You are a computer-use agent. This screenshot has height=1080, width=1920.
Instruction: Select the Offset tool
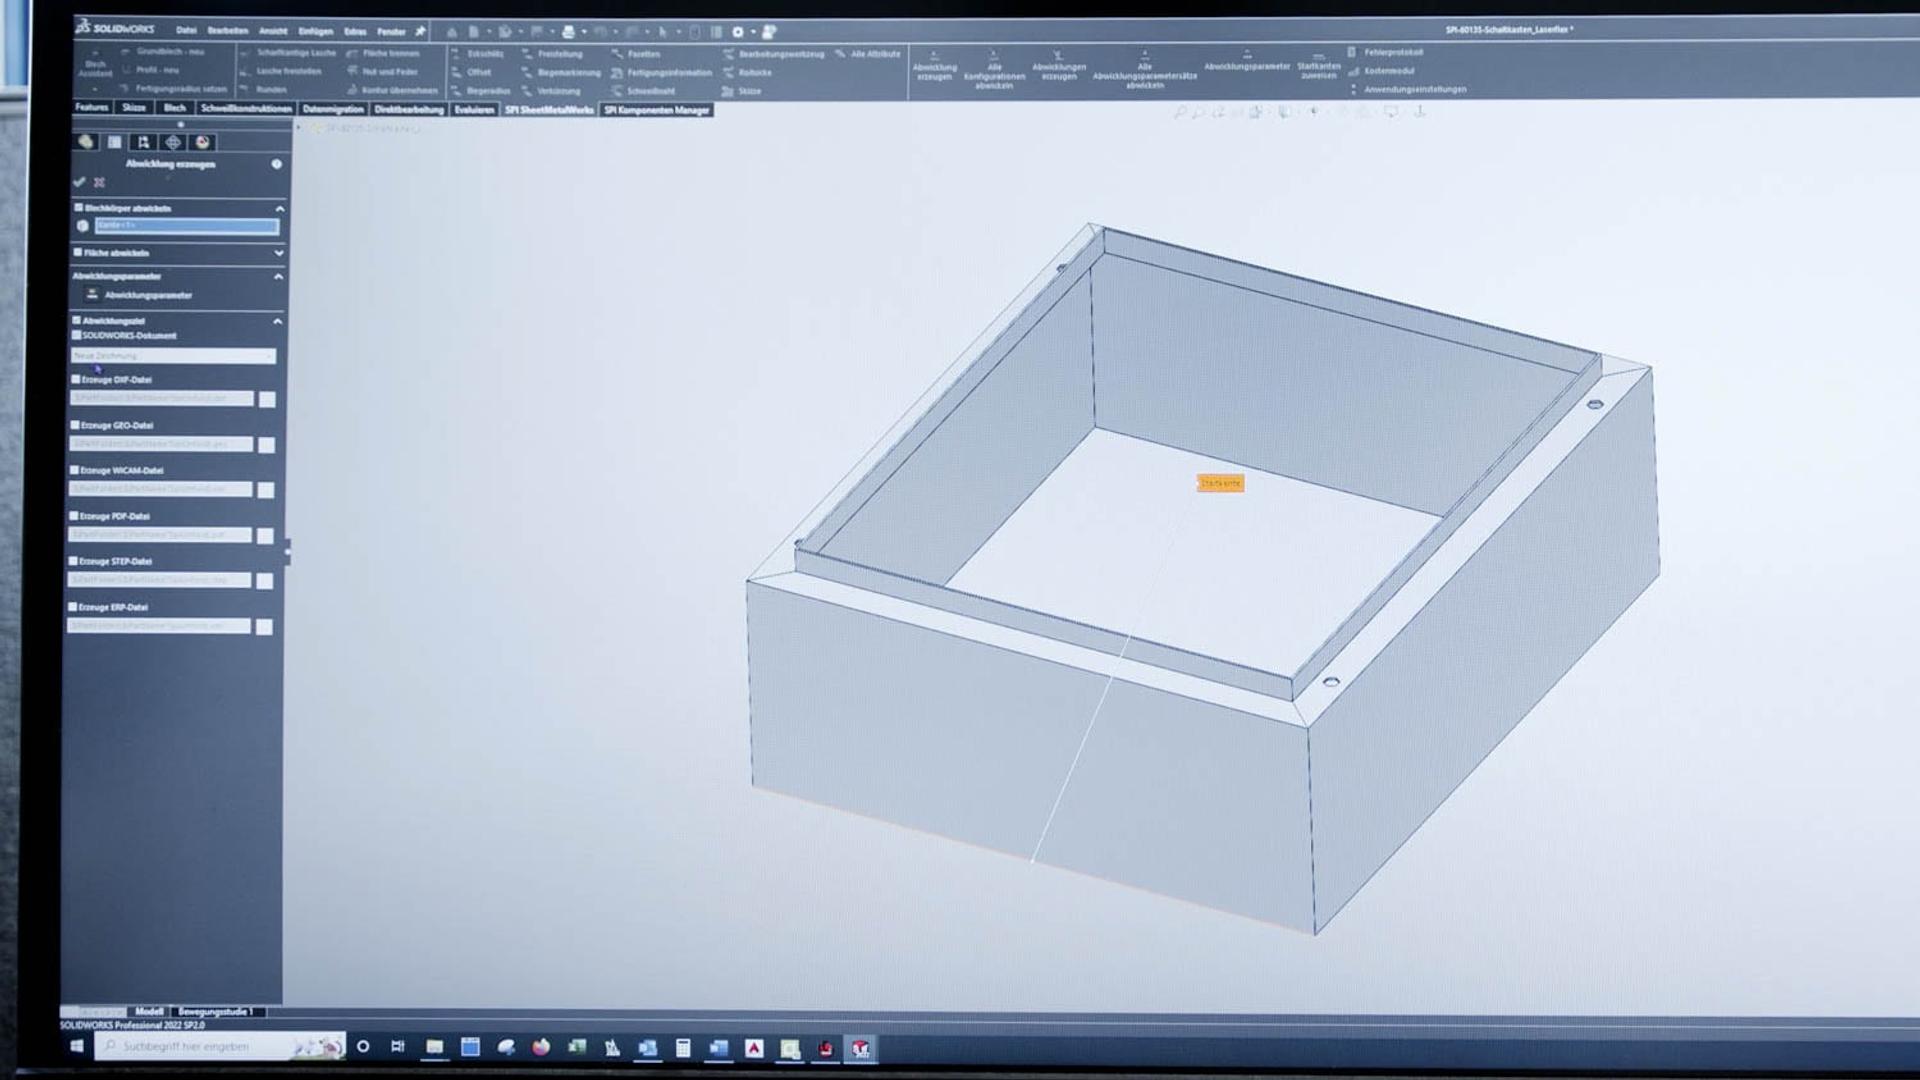(471, 73)
